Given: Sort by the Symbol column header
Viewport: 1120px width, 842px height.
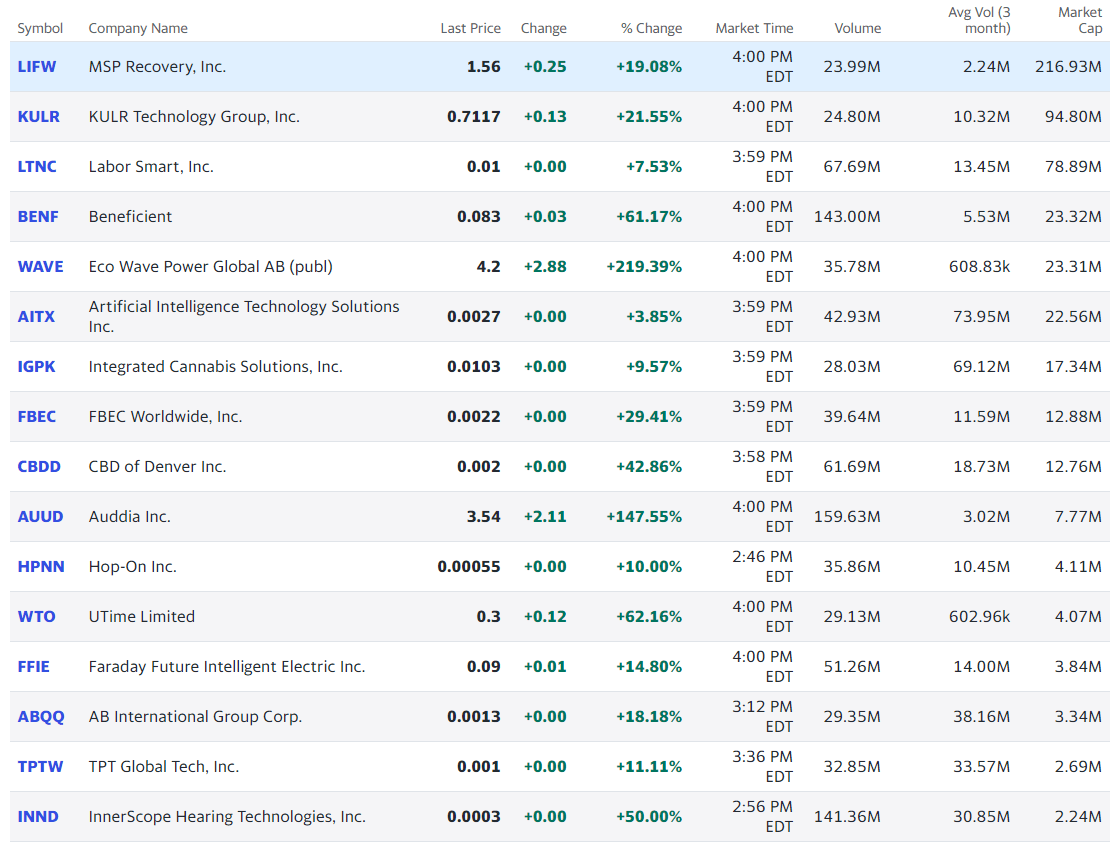Looking at the screenshot, I should pos(40,29).
